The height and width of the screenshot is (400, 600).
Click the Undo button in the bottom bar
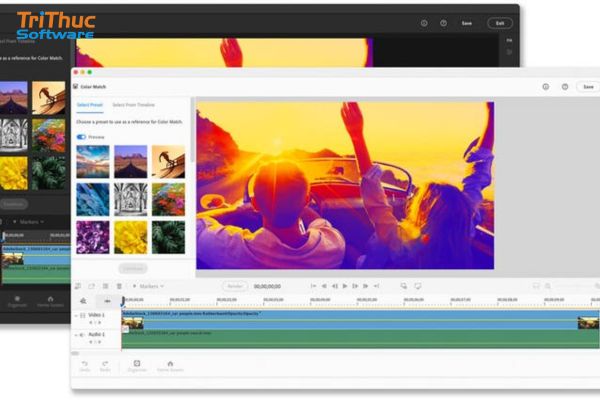[x=85, y=366]
